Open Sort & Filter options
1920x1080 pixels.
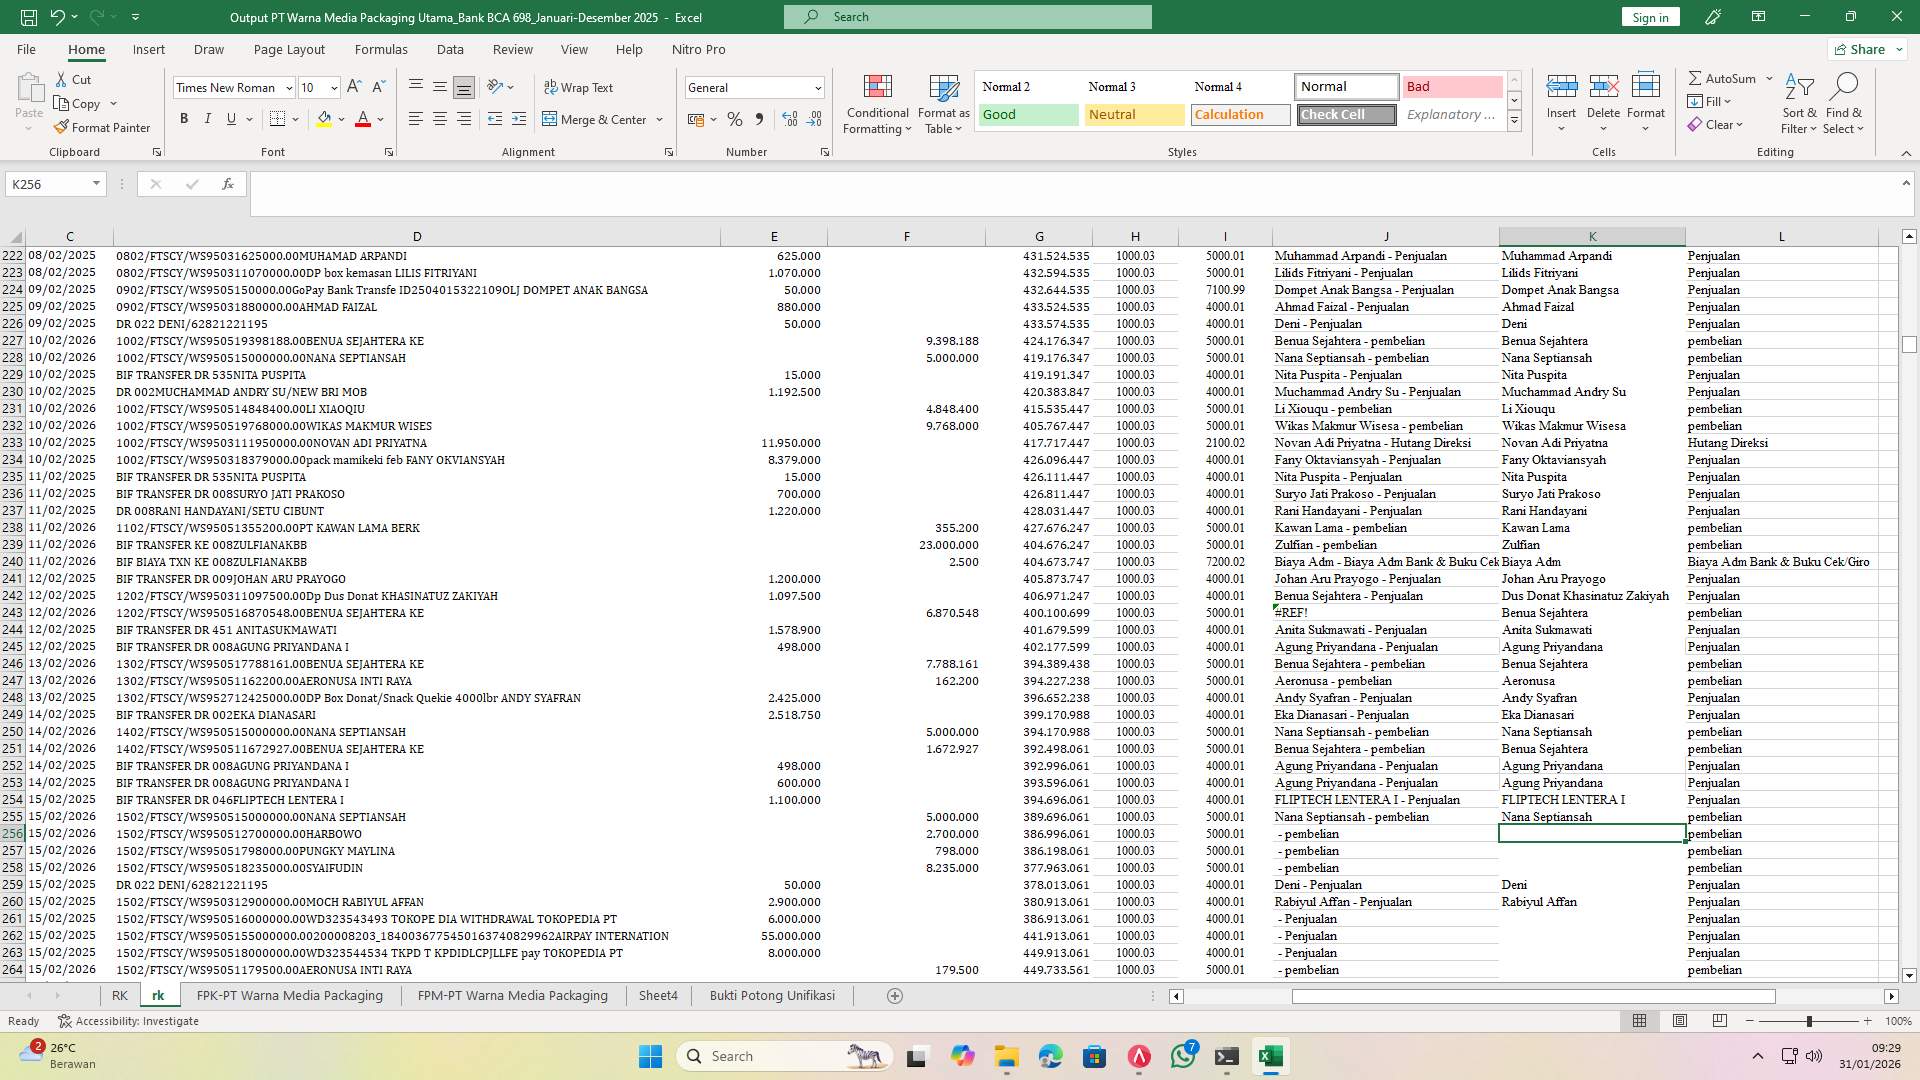[1798, 103]
